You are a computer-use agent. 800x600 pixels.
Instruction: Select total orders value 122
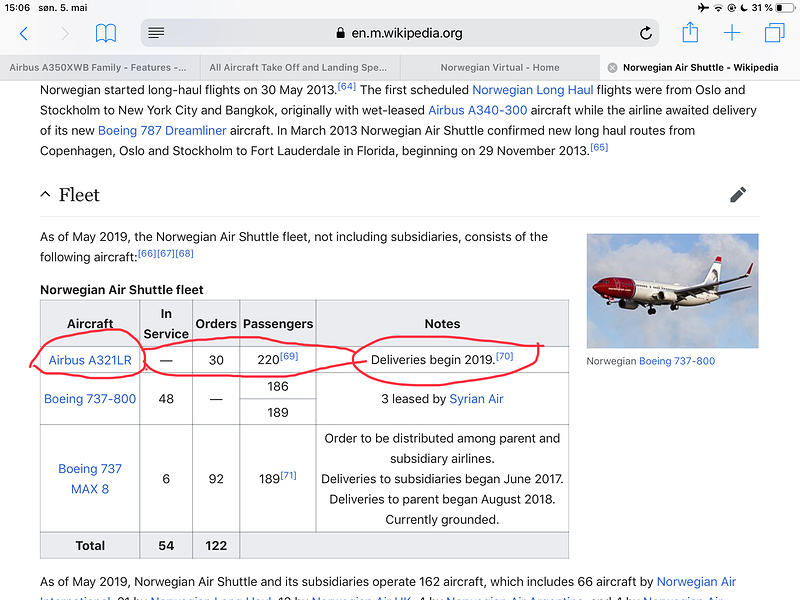[216, 546]
